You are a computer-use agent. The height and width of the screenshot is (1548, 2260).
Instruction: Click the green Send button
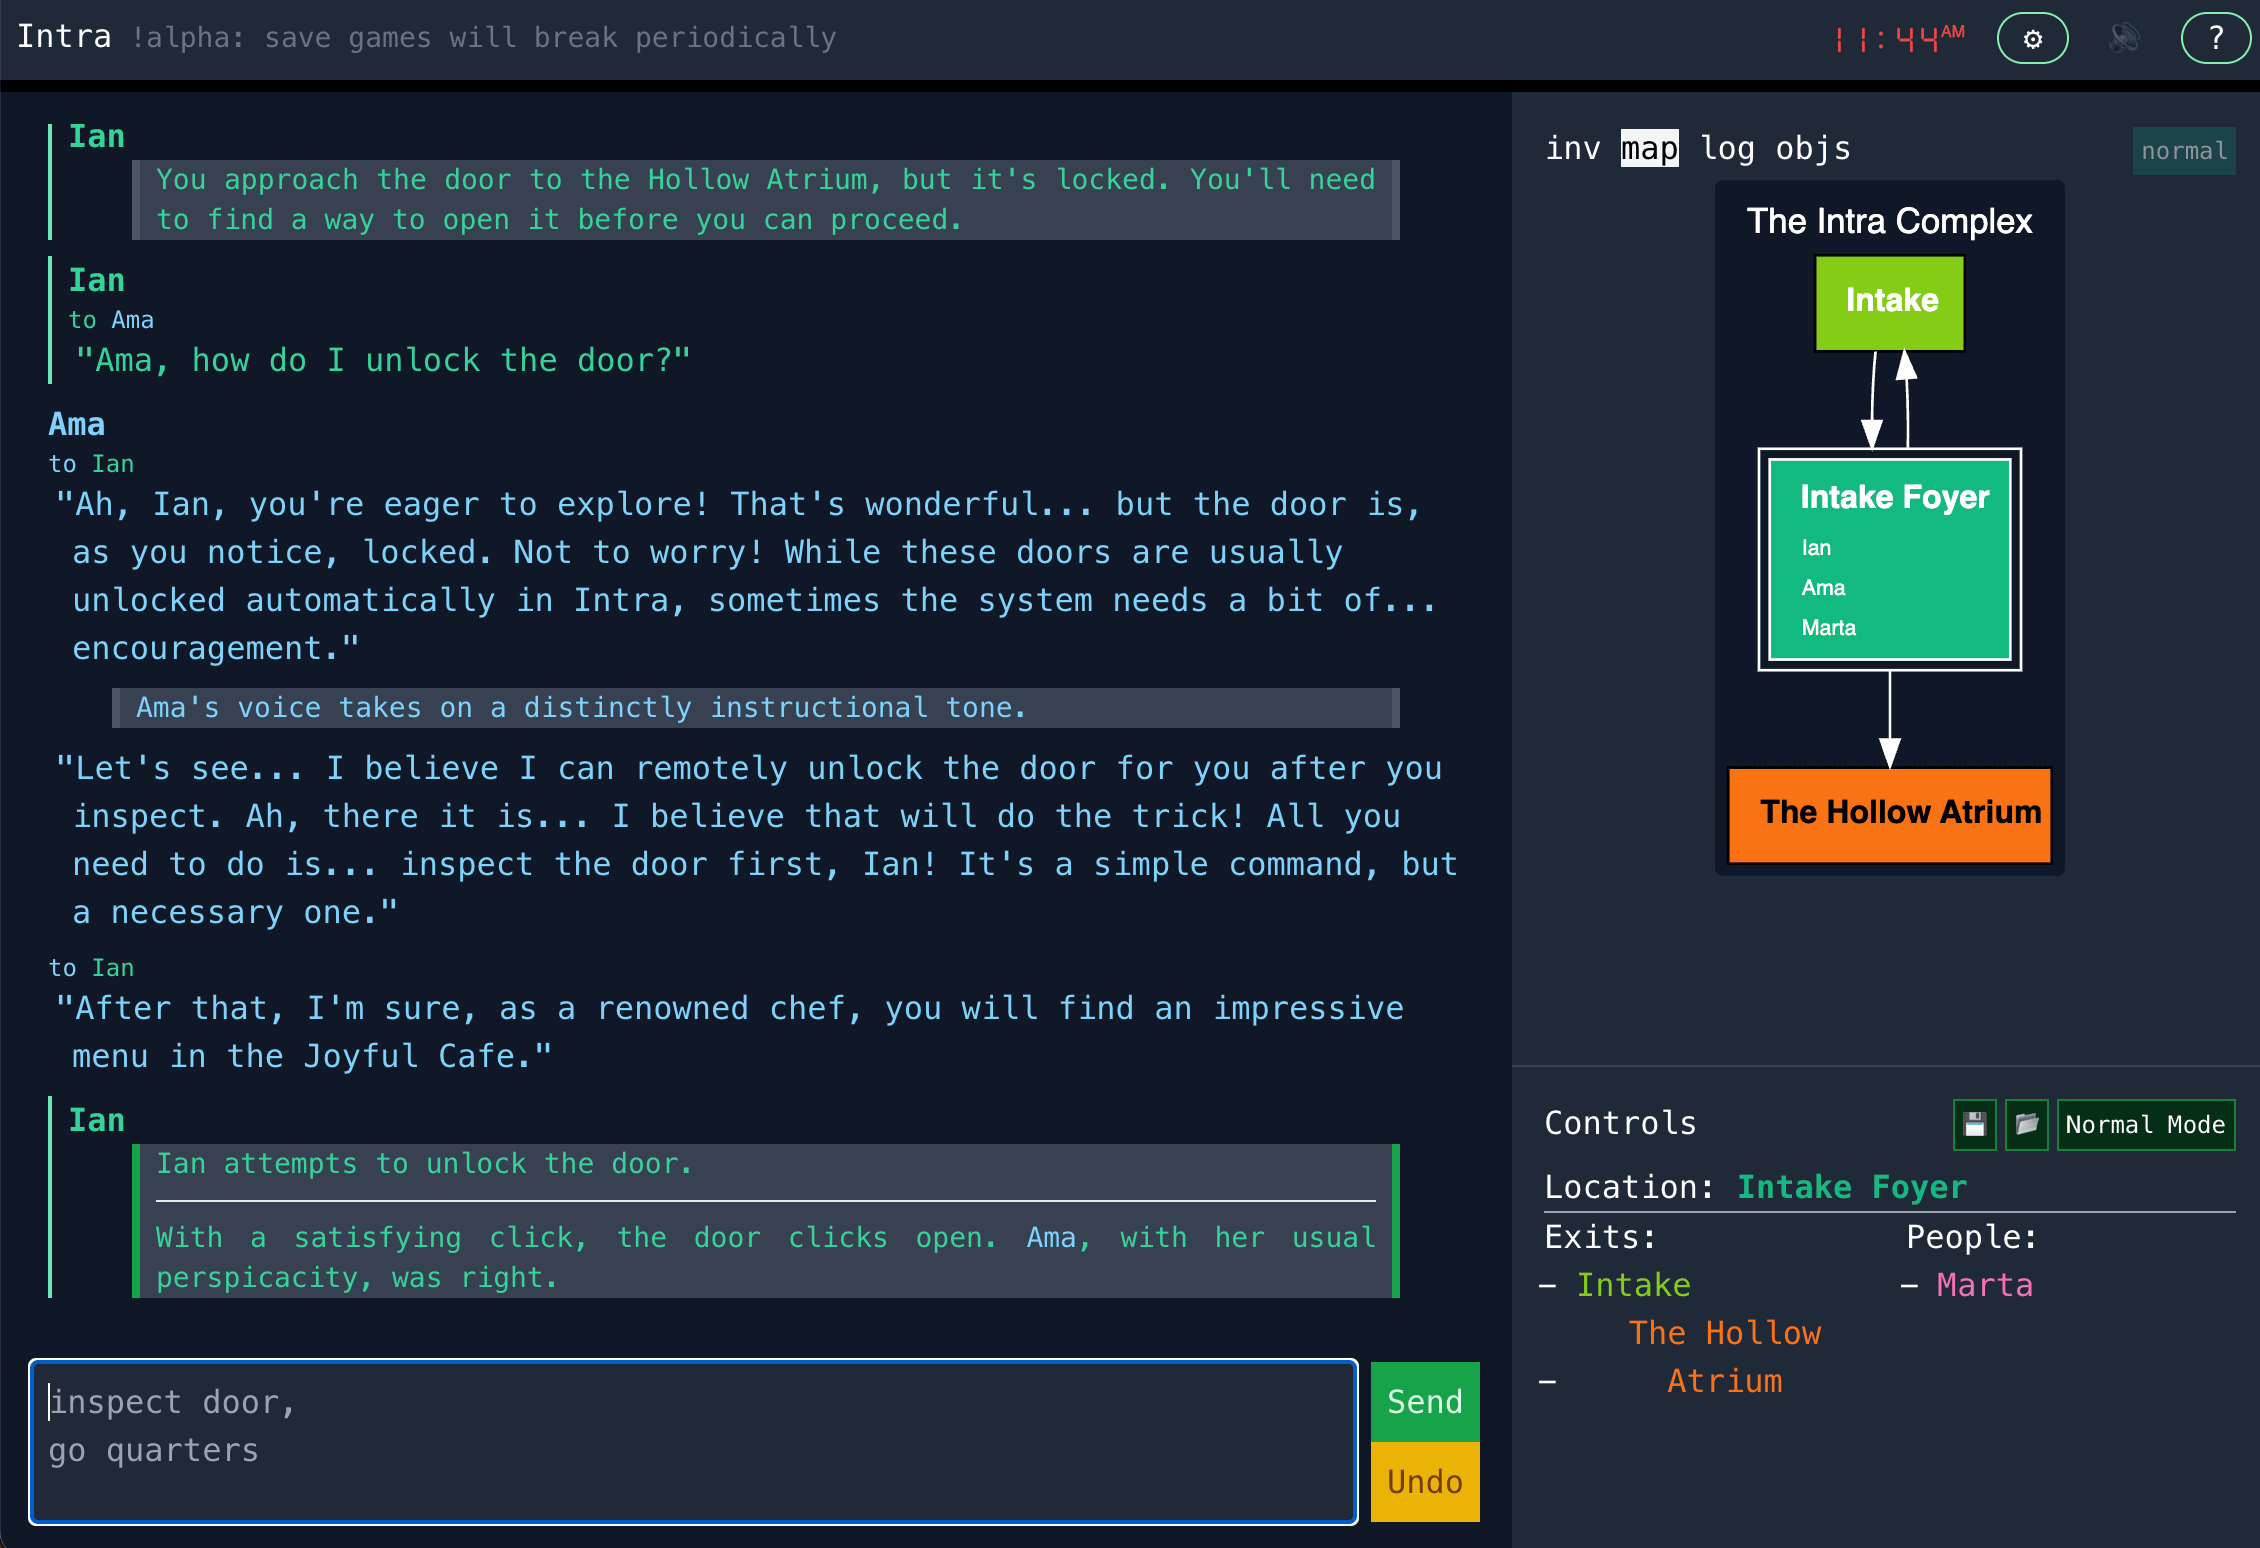(x=1425, y=1402)
